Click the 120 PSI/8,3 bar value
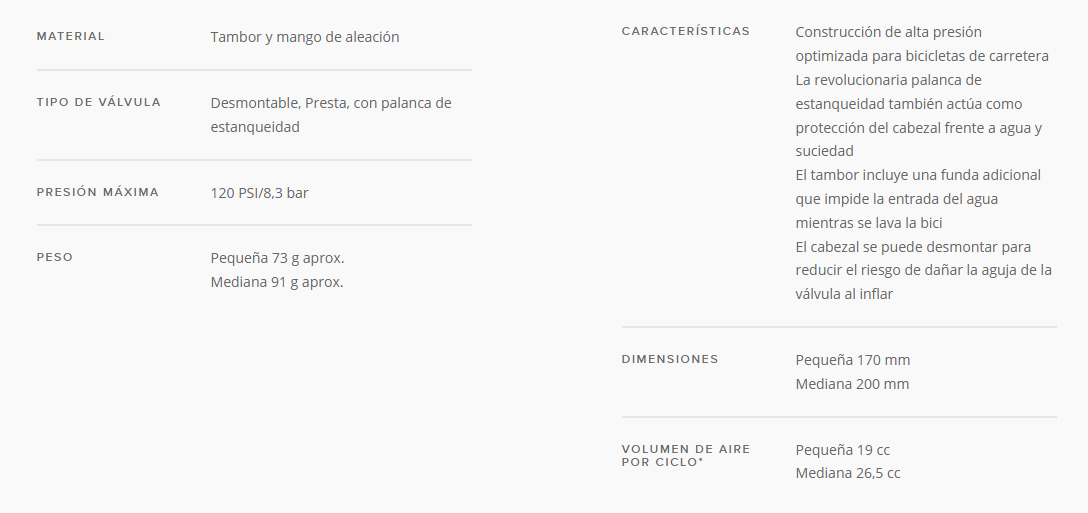Screen dimensions: 1088x513 260,193
